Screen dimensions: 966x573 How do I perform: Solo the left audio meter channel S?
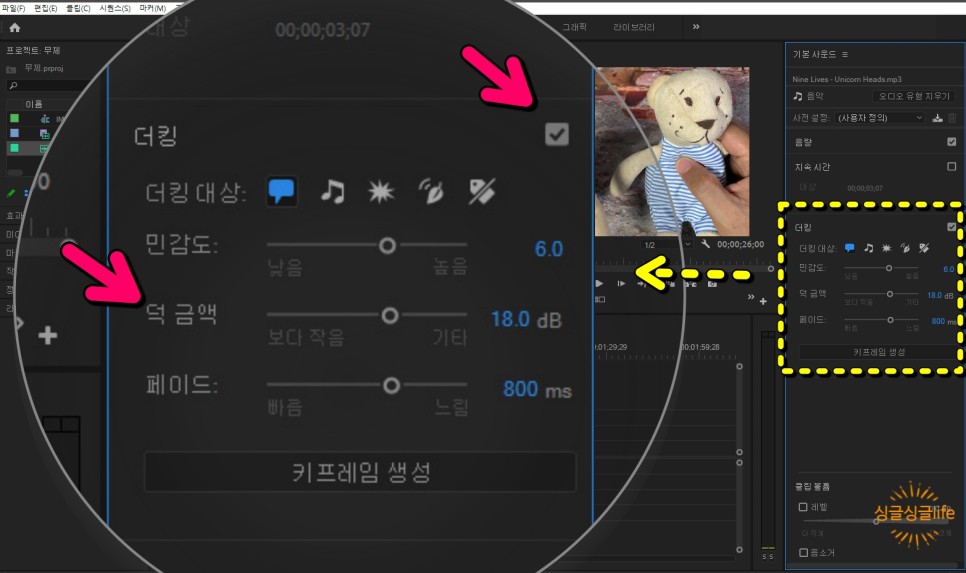765,556
